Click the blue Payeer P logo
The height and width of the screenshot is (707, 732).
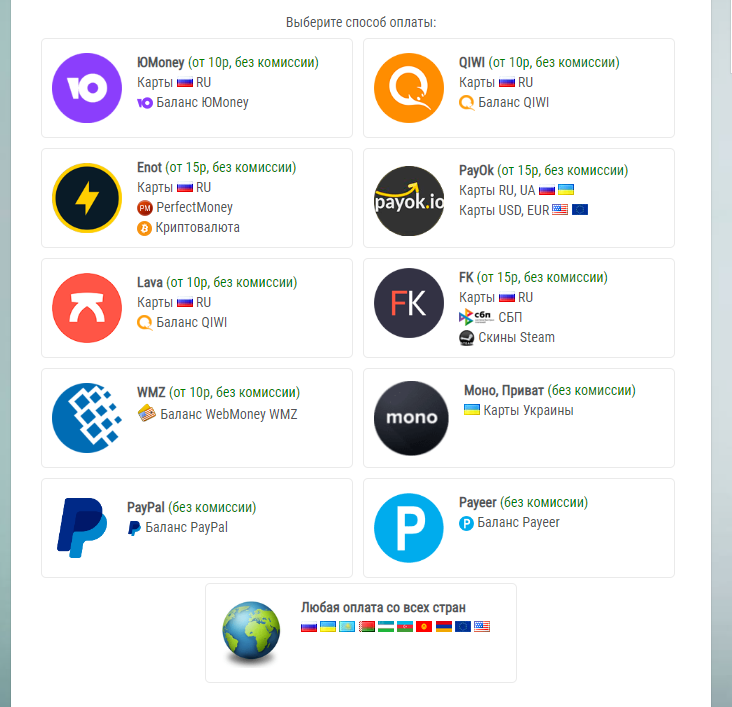(409, 528)
